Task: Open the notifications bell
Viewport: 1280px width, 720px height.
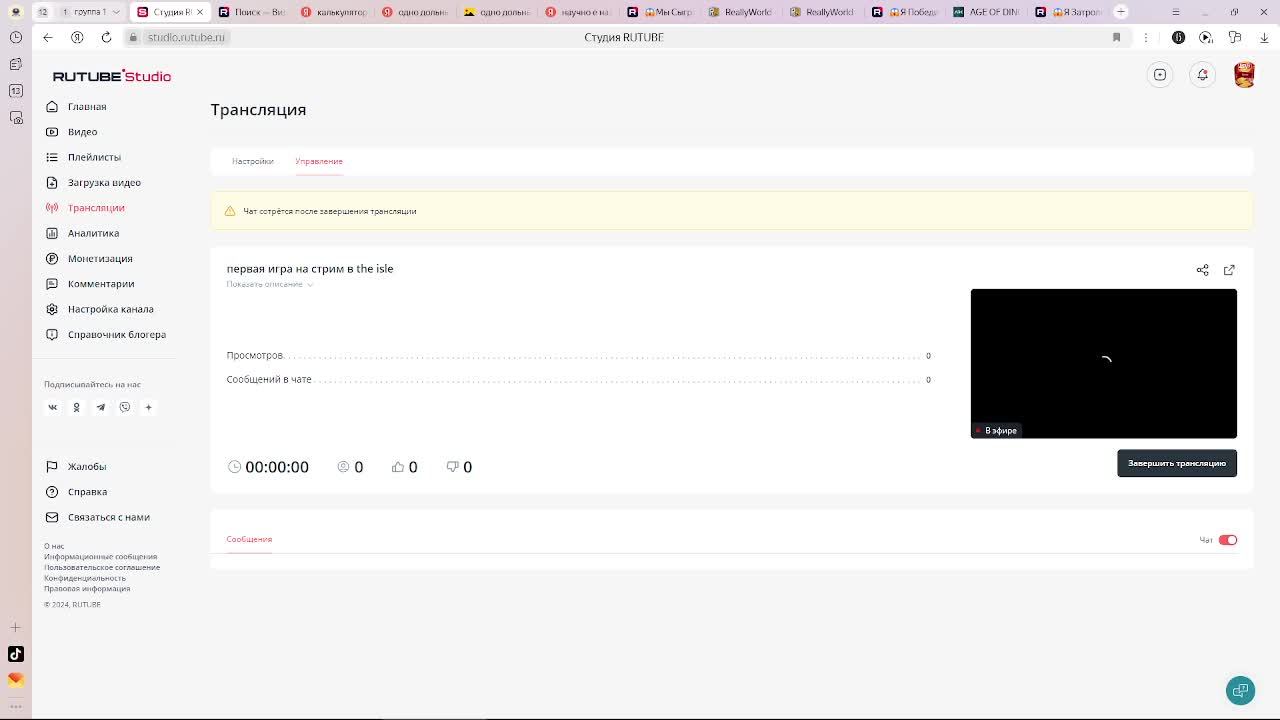Action: point(1203,74)
